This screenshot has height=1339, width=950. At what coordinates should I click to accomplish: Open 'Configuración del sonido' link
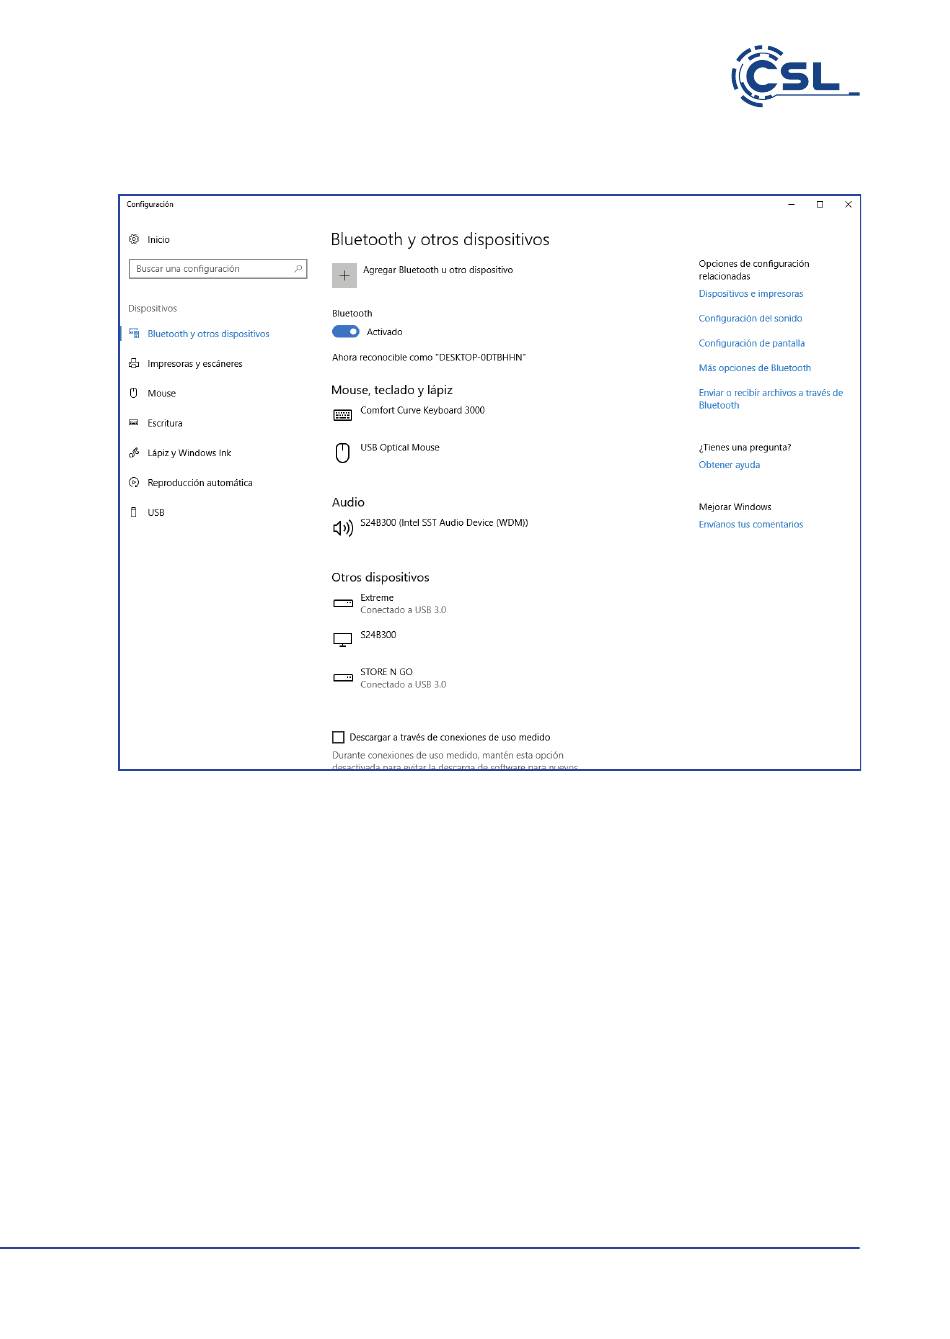pyautogui.click(x=751, y=318)
